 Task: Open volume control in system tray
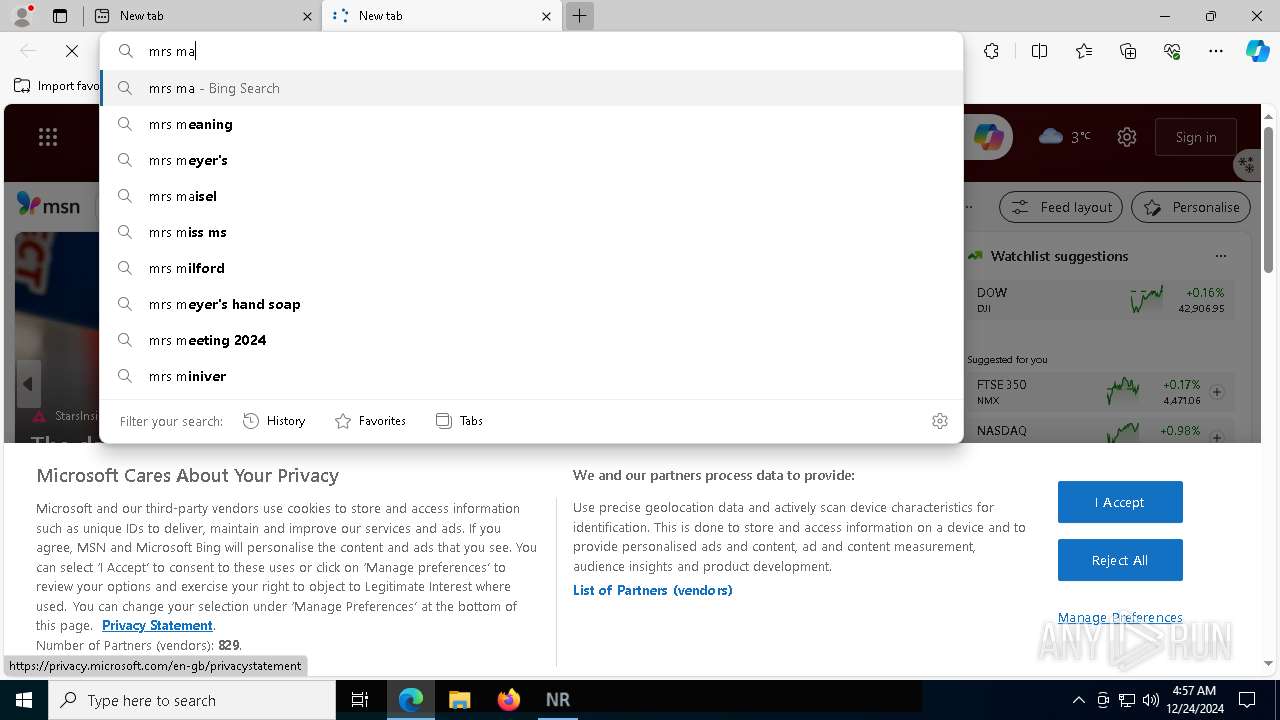pyautogui.click(x=1150, y=700)
